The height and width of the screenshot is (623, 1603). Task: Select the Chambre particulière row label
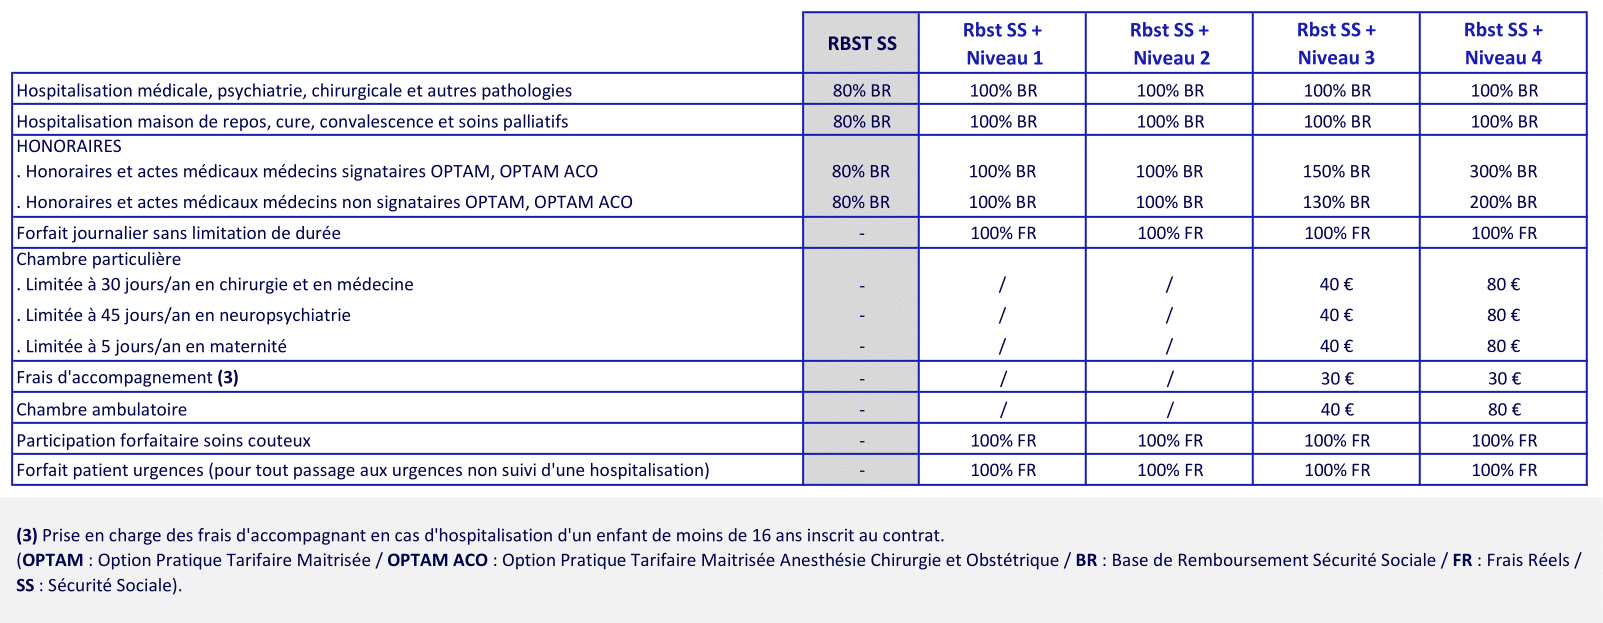98,259
